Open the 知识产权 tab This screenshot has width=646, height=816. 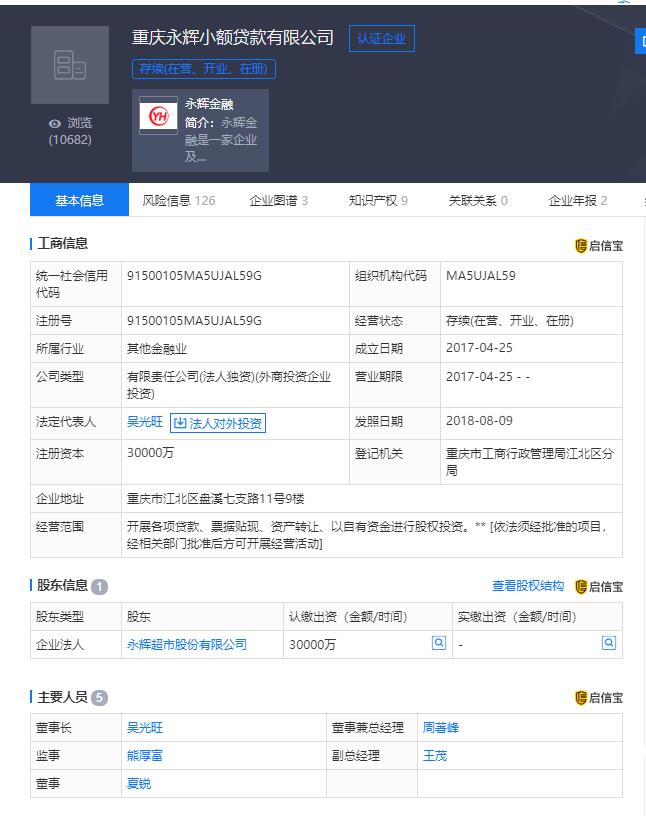tap(378, 200)
